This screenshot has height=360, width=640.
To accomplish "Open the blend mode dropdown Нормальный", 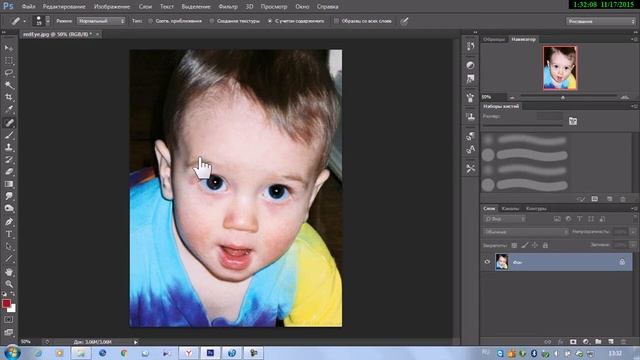I will click(100, 21).
